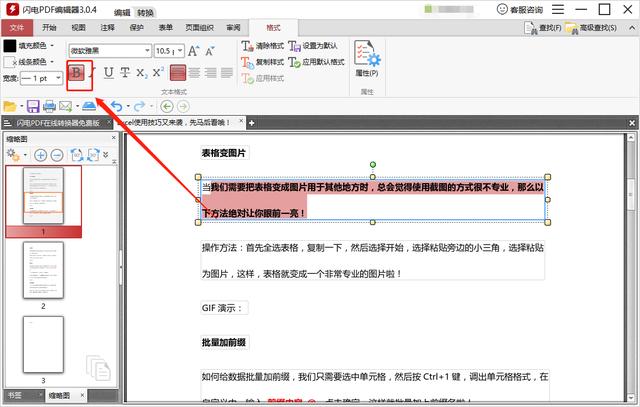
Task: Switch to the 保护 ribbon tab
Action: pos(136,28)
